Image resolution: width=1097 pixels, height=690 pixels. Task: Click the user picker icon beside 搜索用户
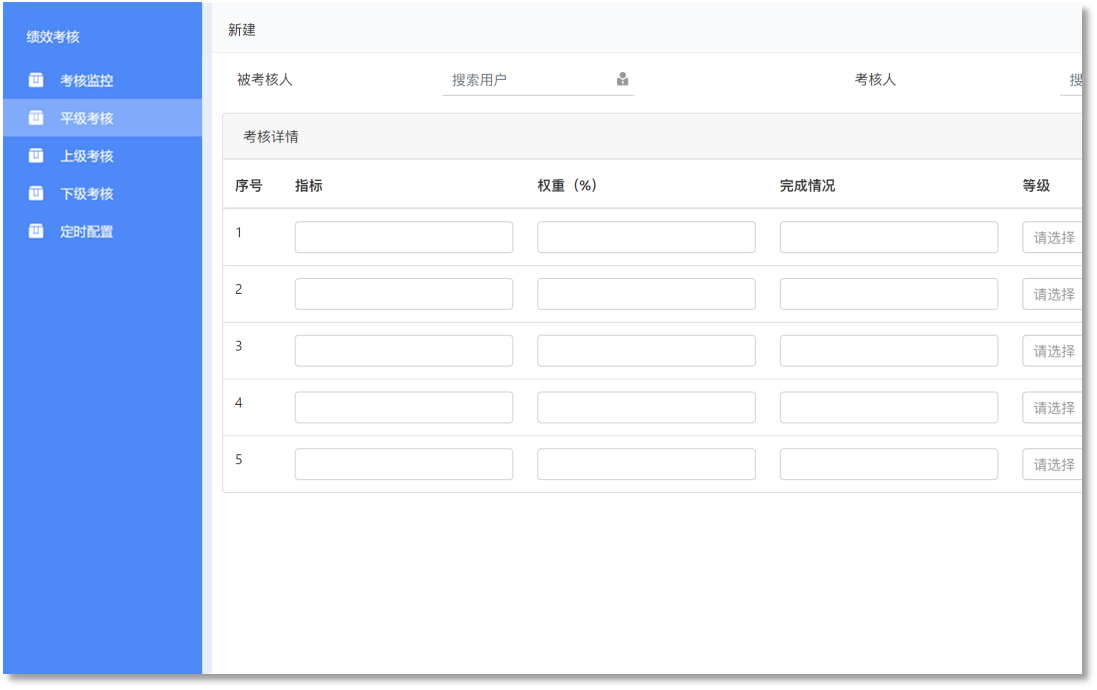click(622, 79)
